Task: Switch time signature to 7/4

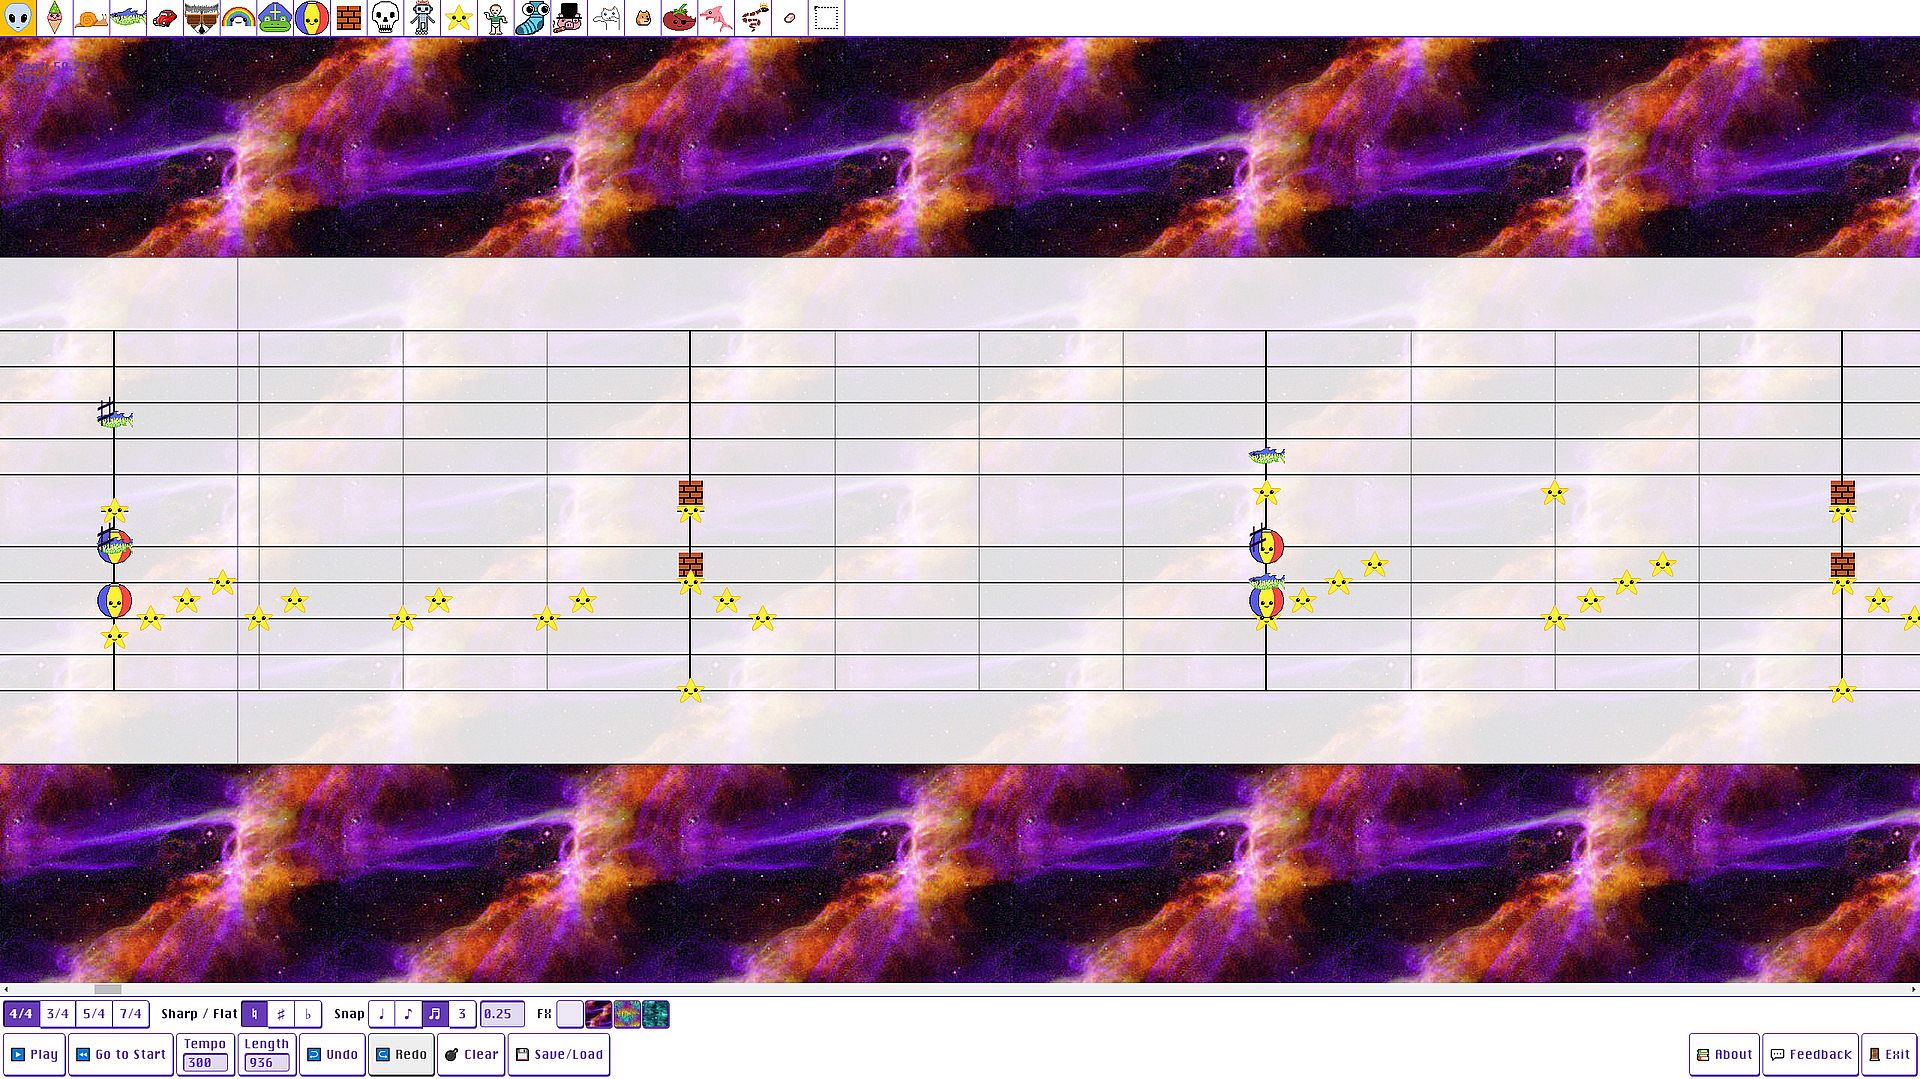Action: click(131, 1014)
